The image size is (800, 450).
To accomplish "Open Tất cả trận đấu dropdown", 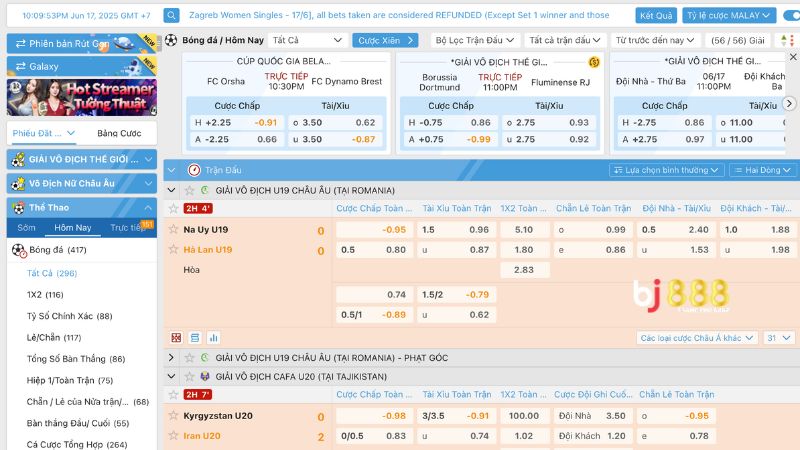I will (565, 40).
